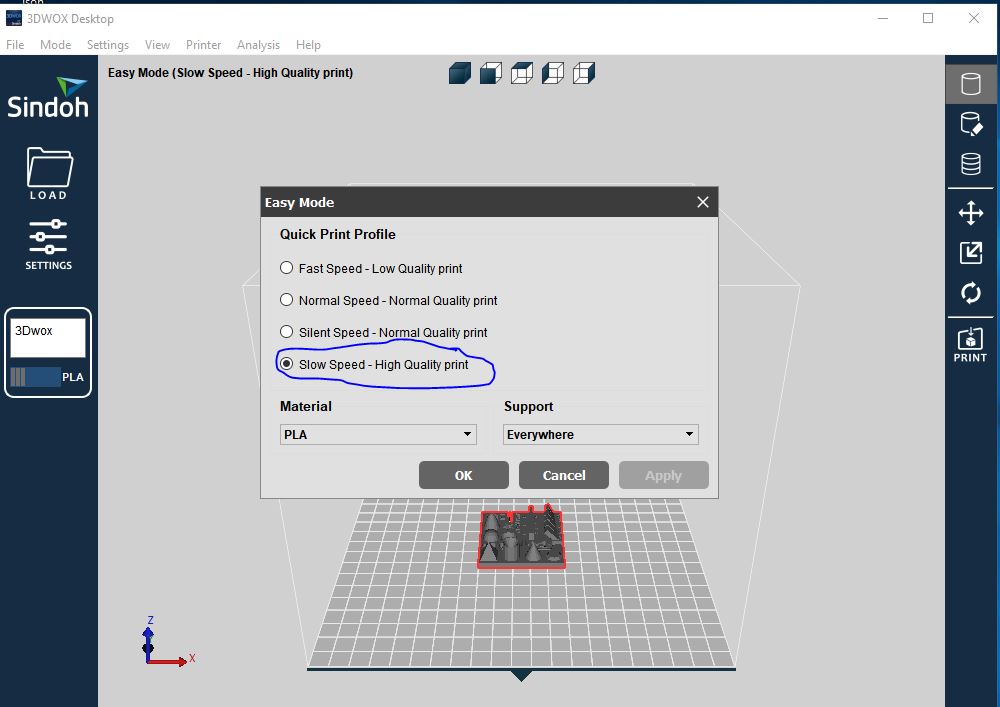This screenshot has height=707, width=1000.
Task: Close the Easy Mode dialog
Action: click(x=703, y=202)
